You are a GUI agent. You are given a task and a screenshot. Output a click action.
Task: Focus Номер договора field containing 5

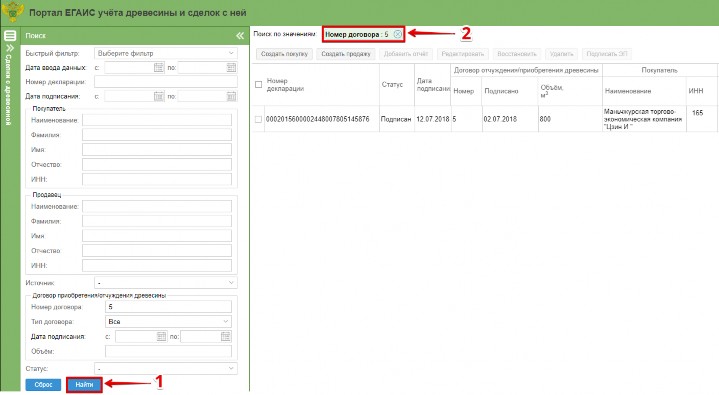168,306
